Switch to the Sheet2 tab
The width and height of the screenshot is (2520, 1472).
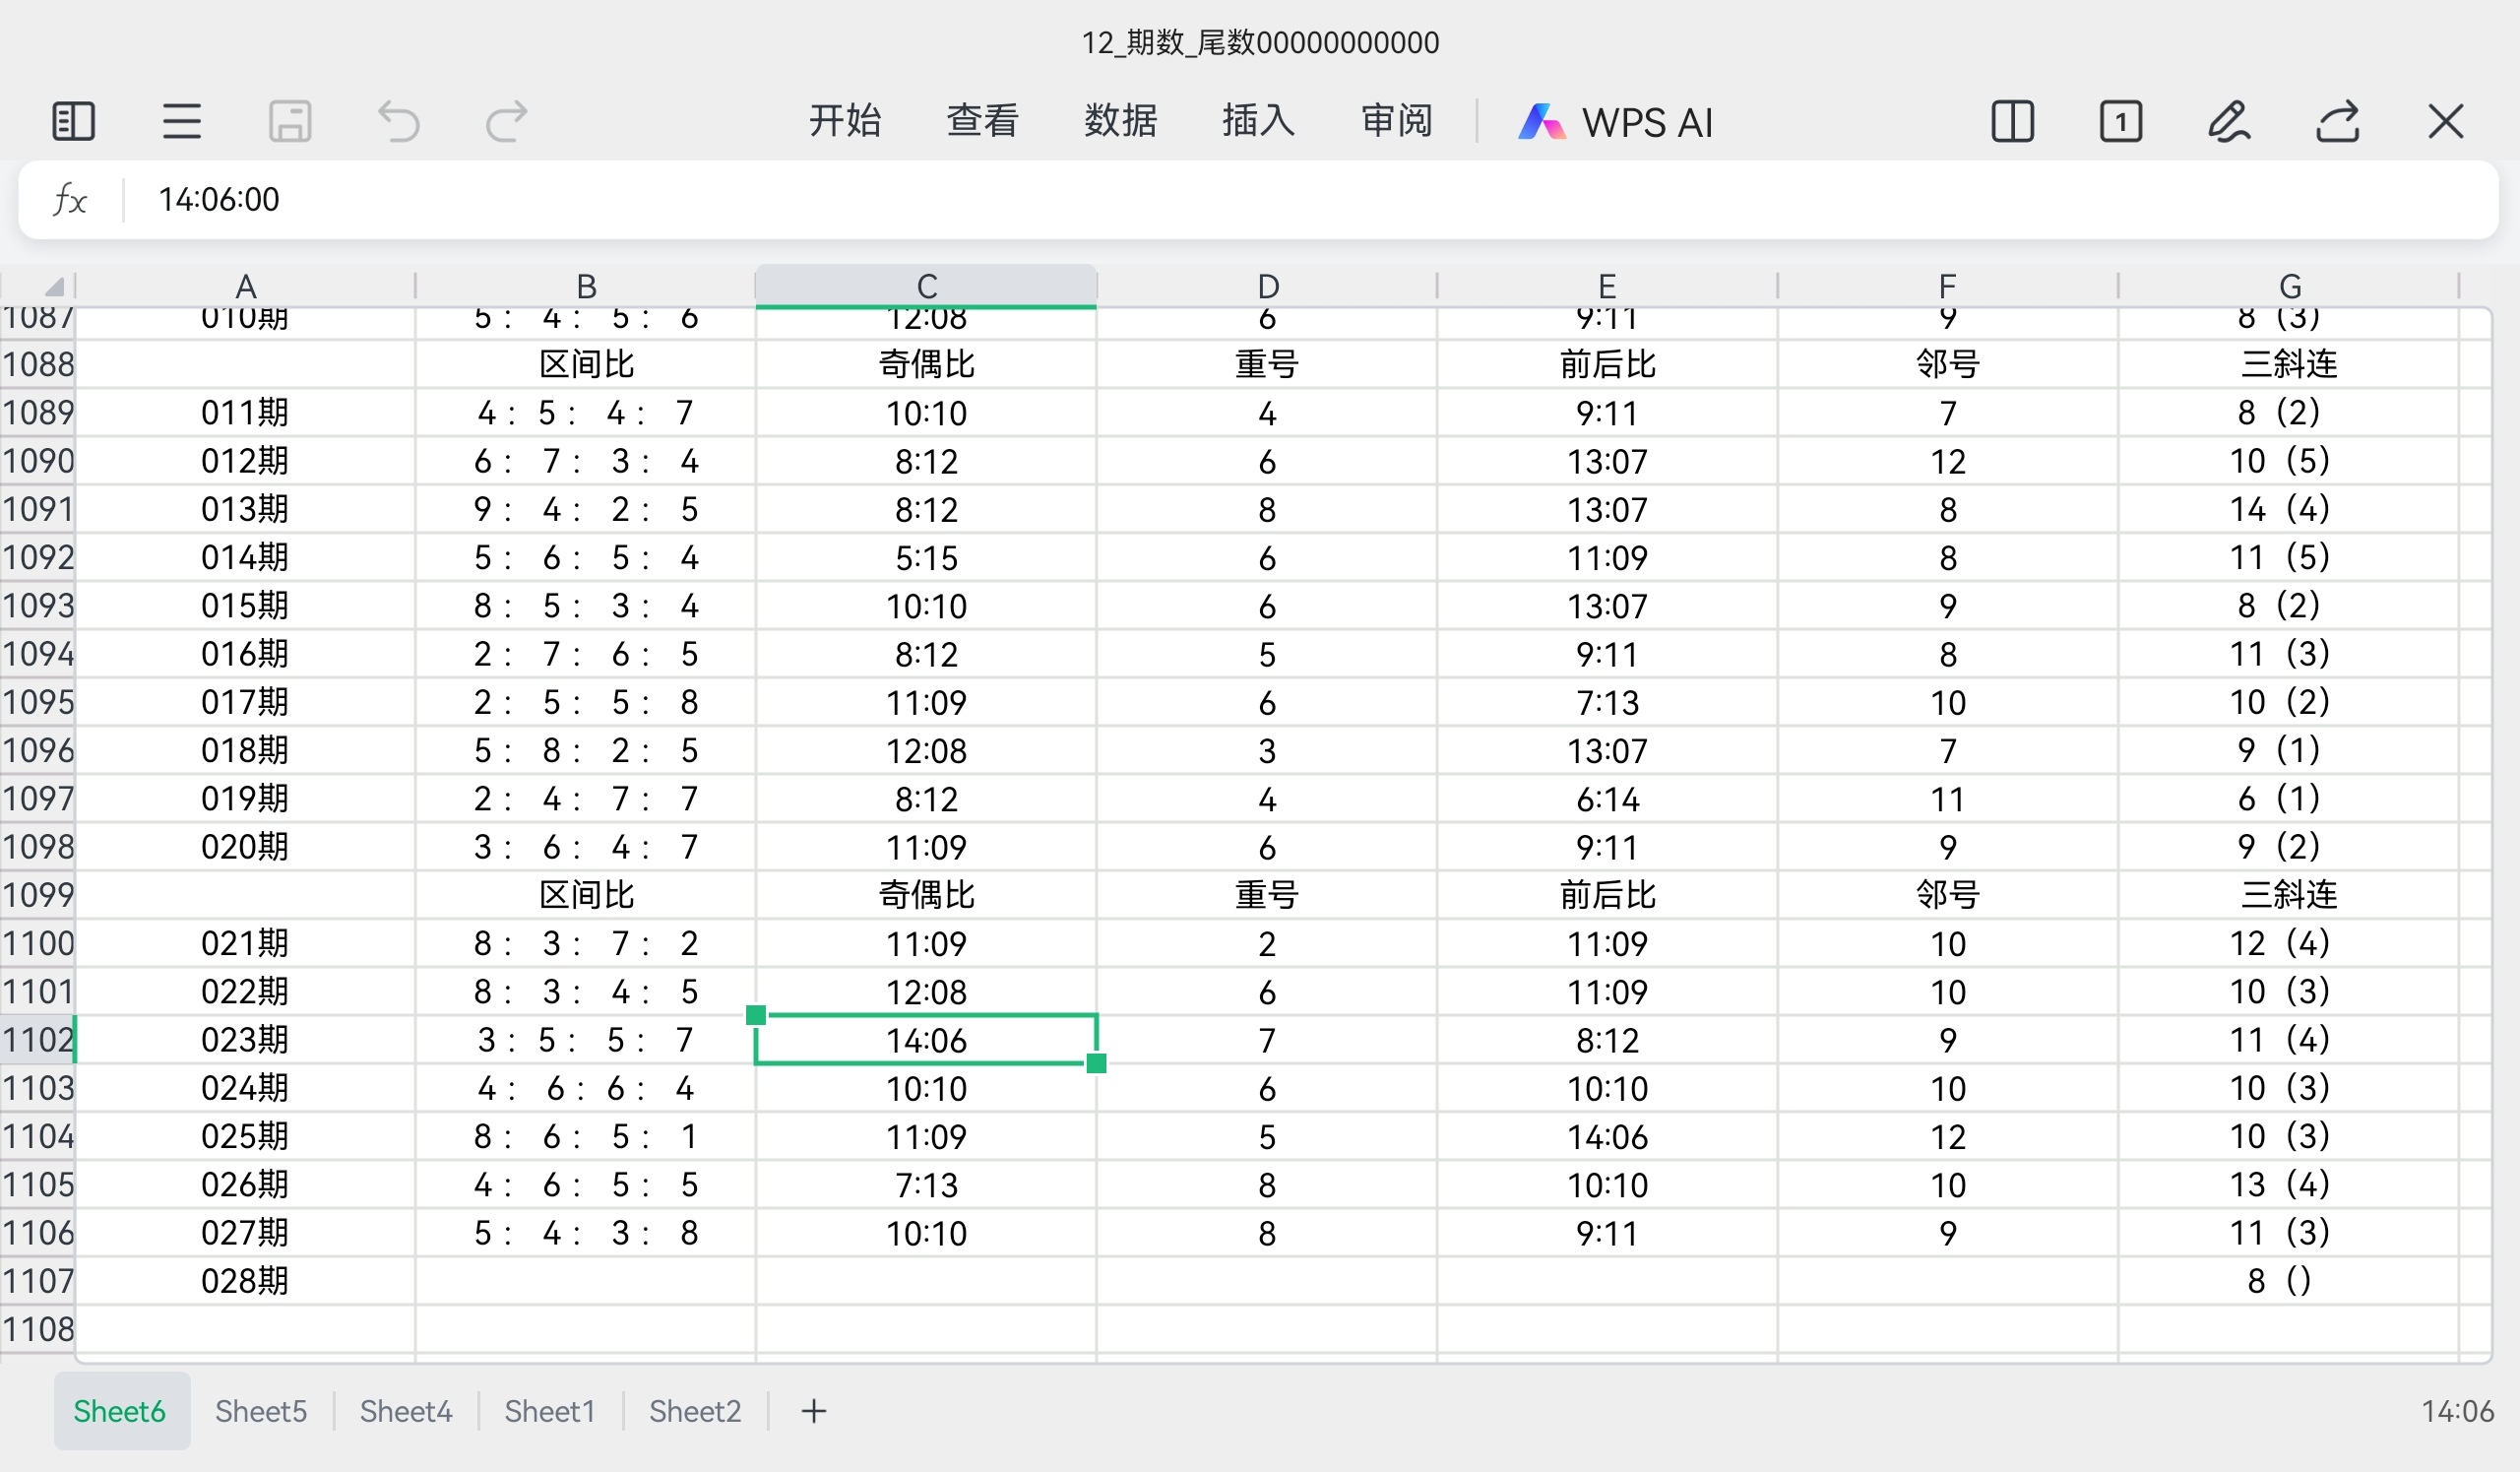695,1411
